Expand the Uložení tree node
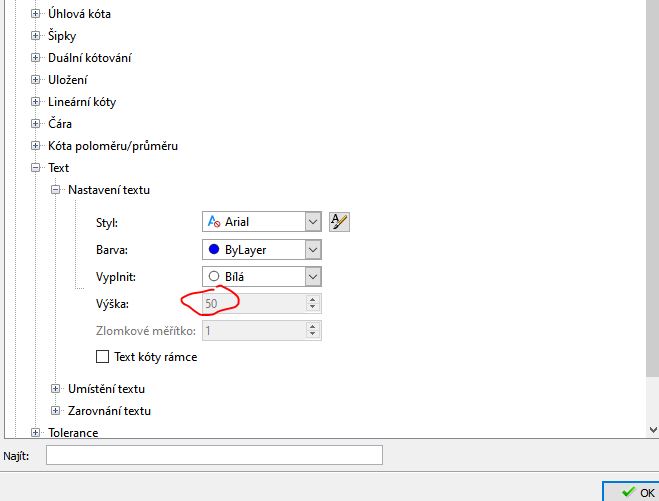659x501 pixels. [x=37, y=80]
